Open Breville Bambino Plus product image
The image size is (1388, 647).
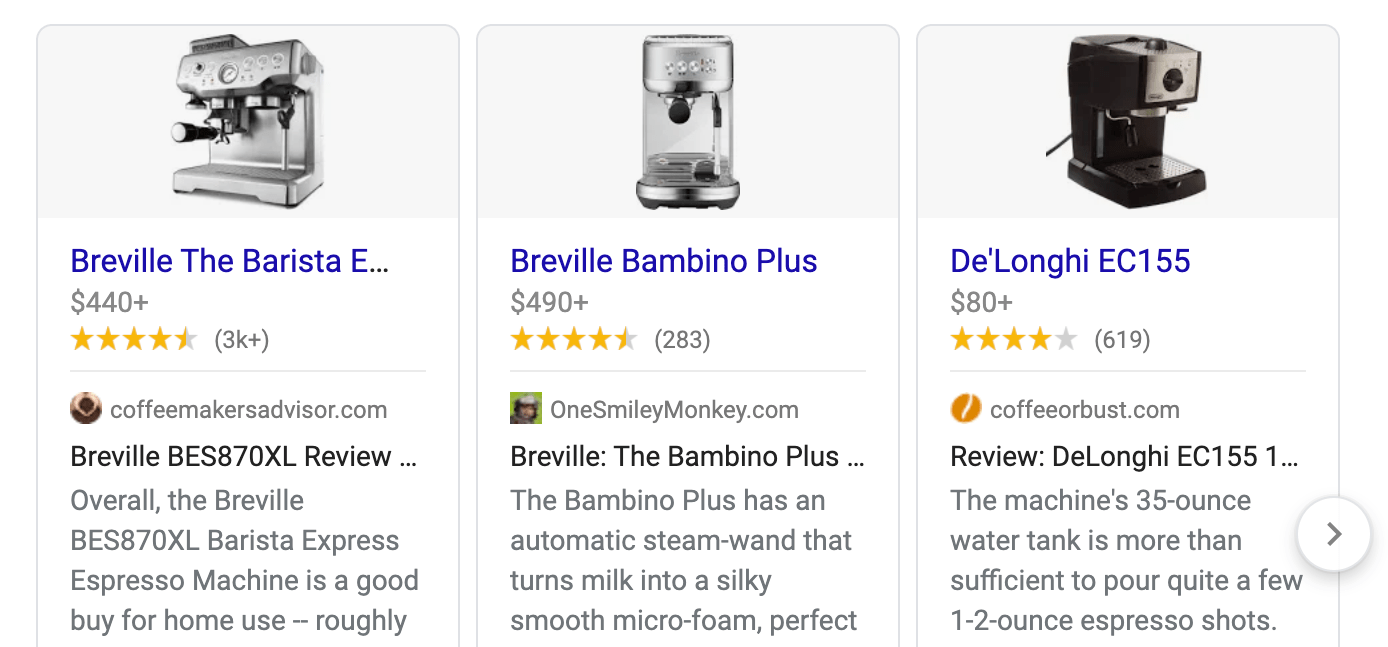click(x=688, y=120)
